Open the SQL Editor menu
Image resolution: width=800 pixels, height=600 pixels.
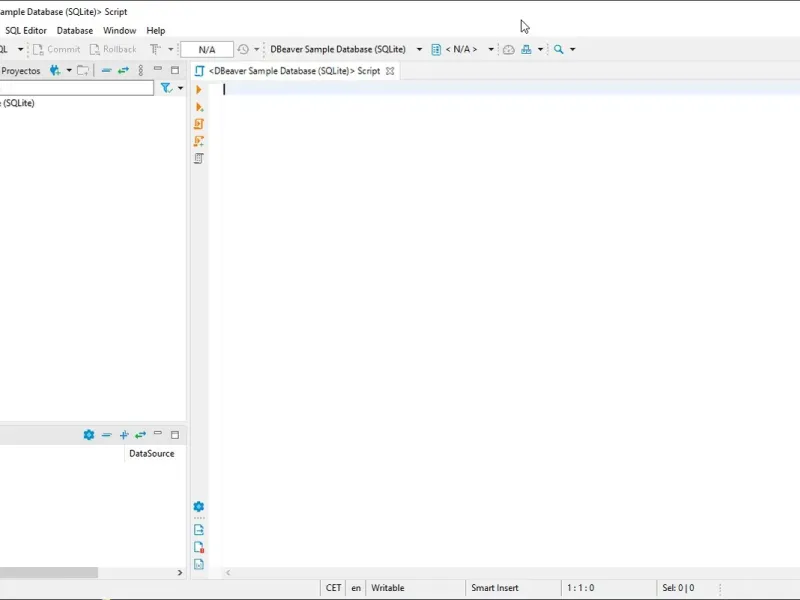26,31
